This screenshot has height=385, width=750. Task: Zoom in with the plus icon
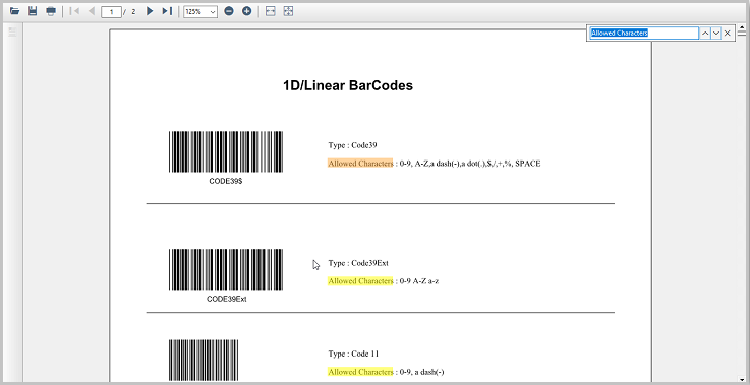(x=246, y=11)
